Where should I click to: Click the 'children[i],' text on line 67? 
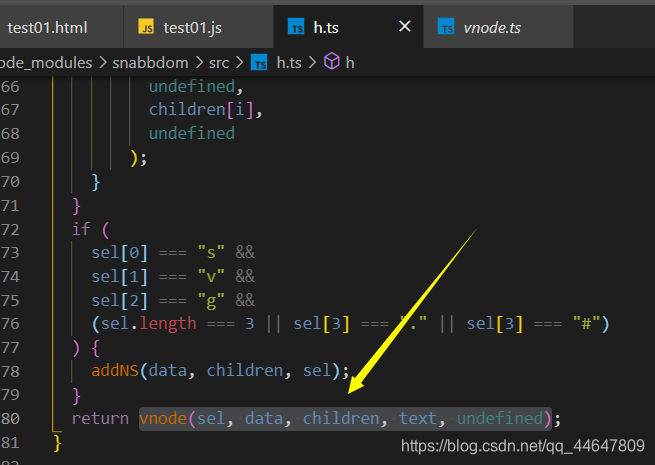206,110
